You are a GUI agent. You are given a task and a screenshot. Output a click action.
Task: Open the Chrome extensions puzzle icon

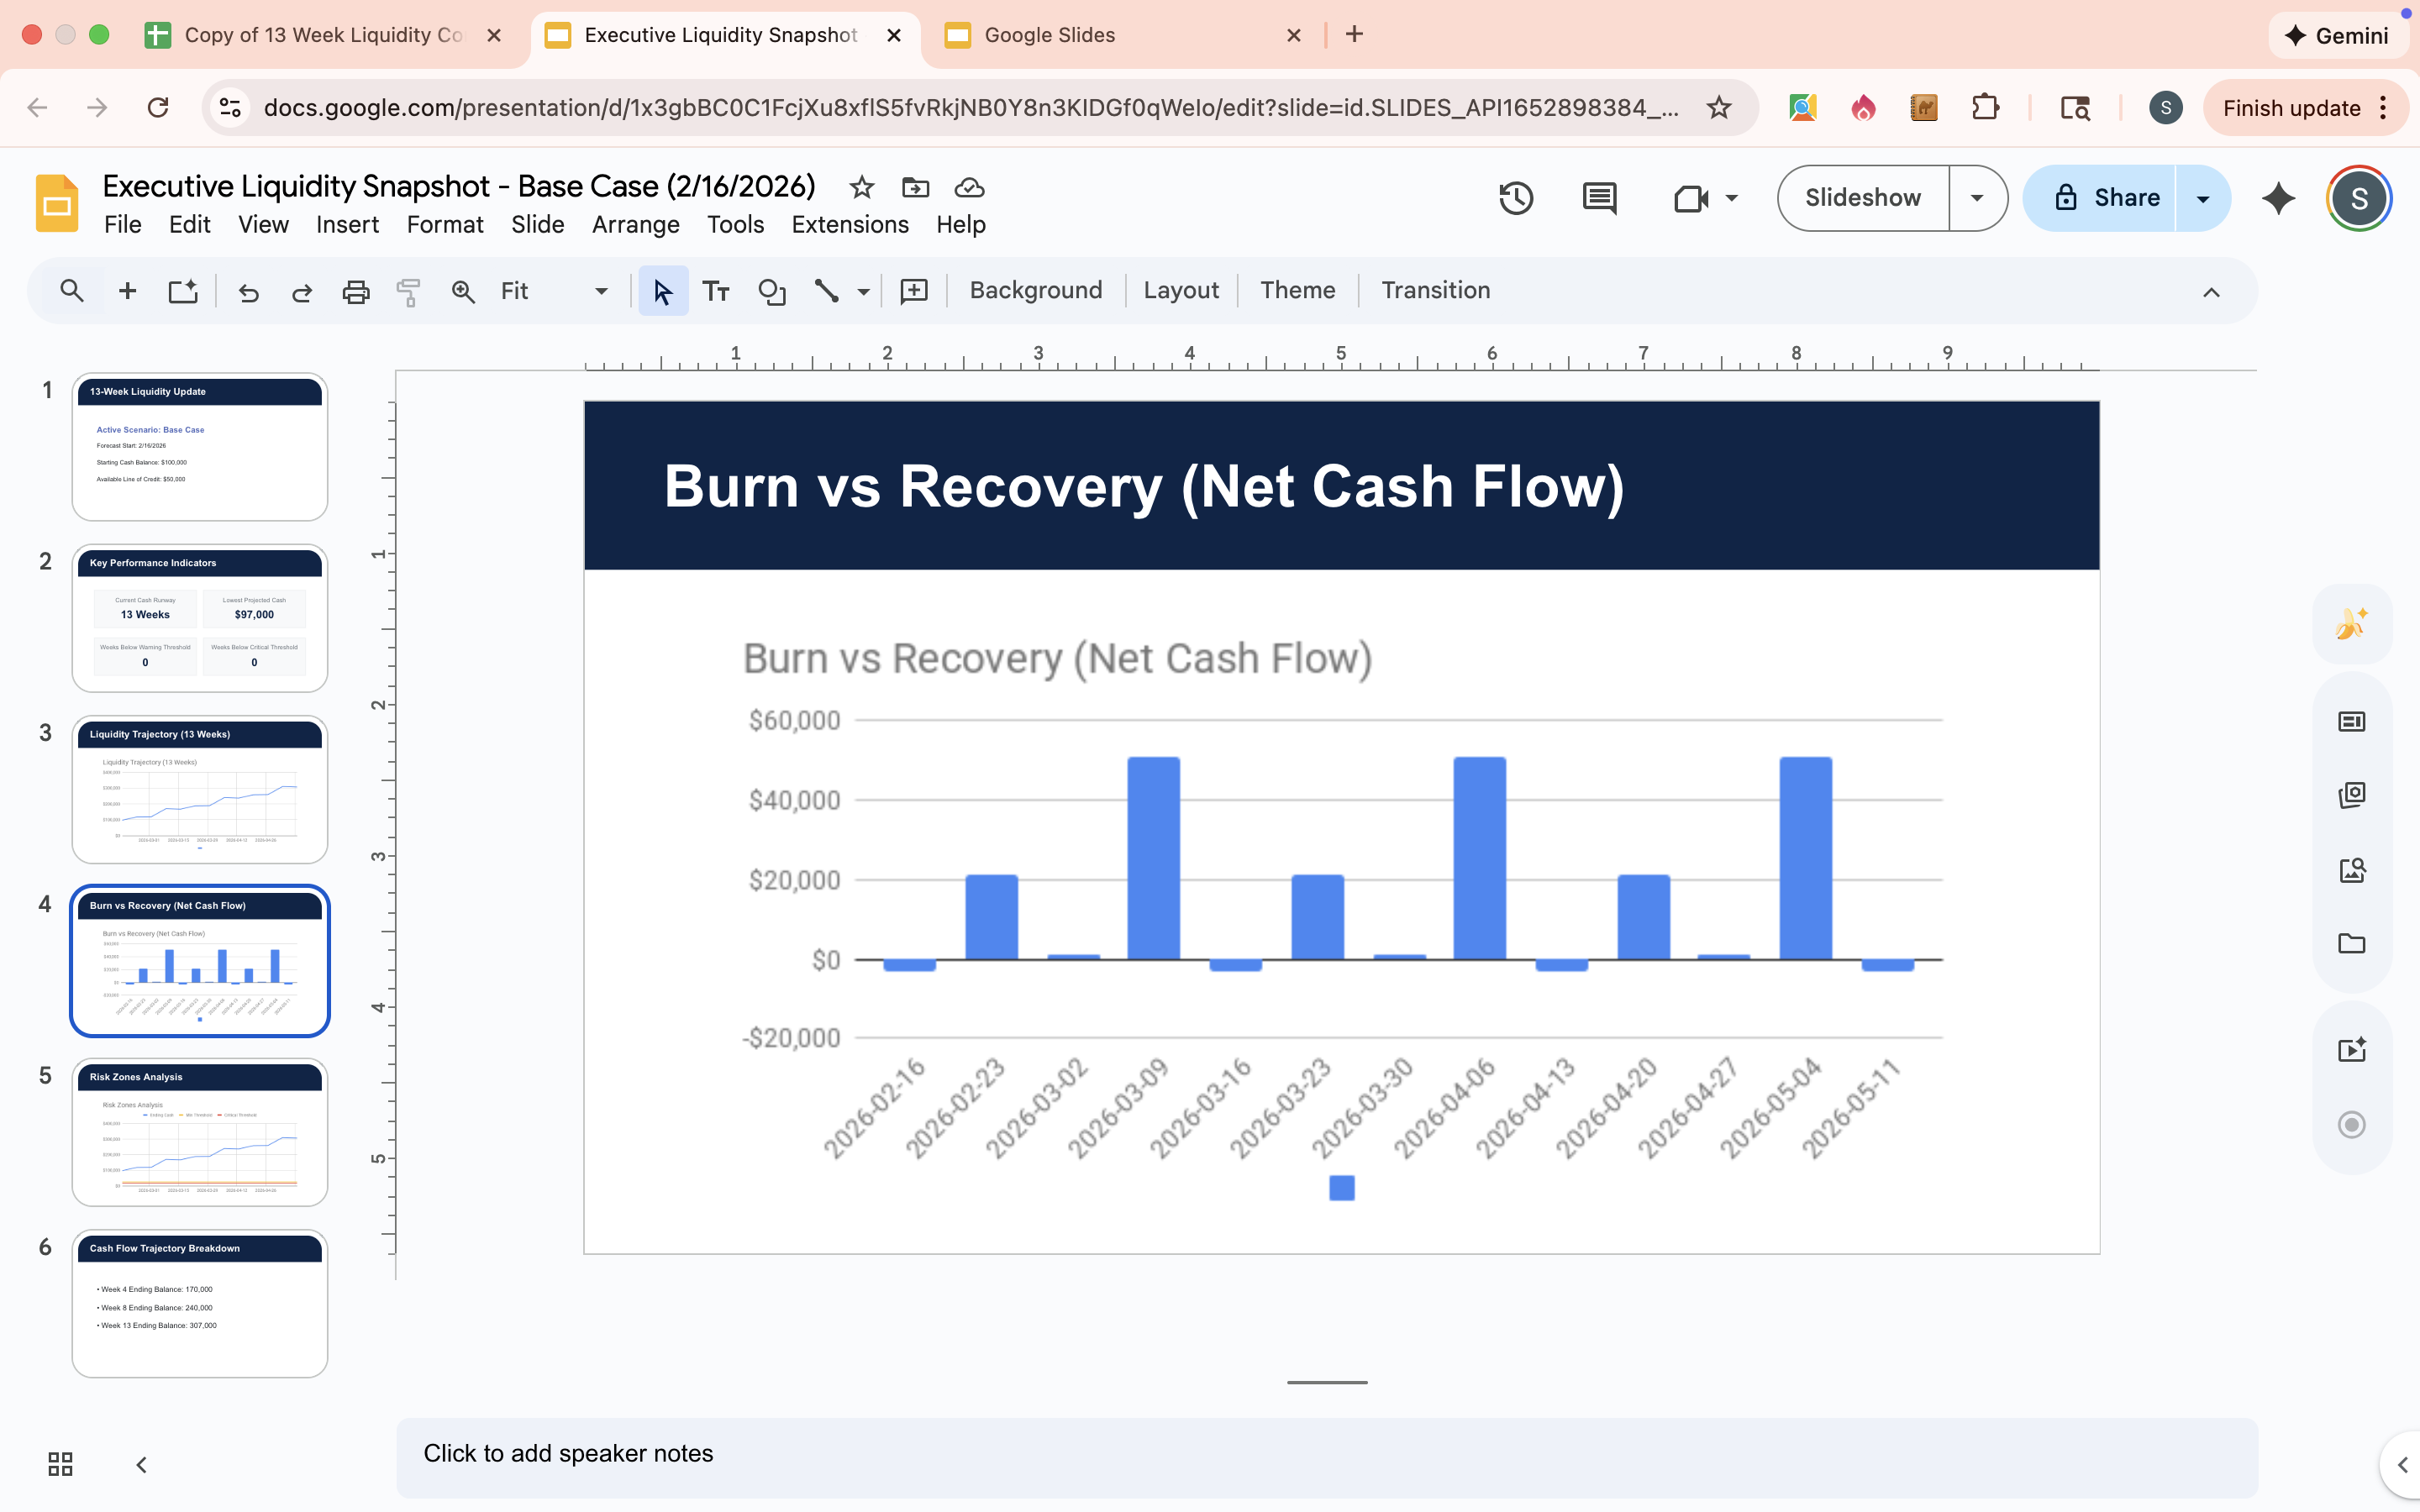pyautogui.click(x=1985, y=108)
